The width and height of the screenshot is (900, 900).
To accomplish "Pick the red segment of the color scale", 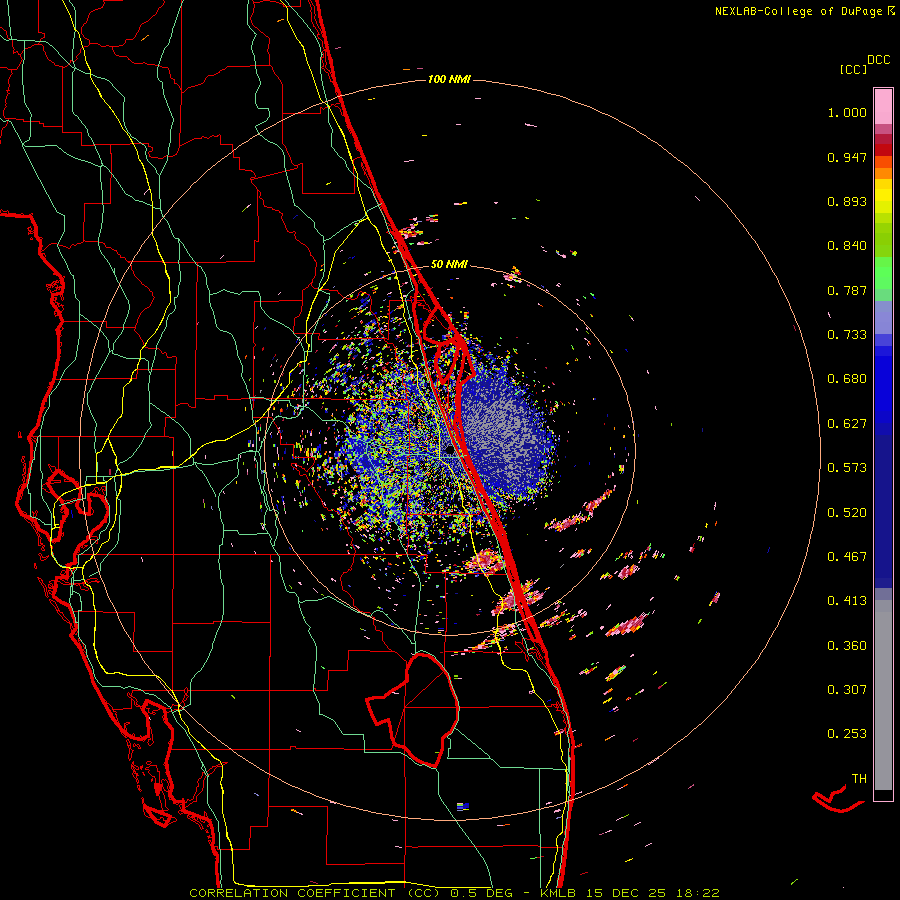I will click(x=883, y=150).
